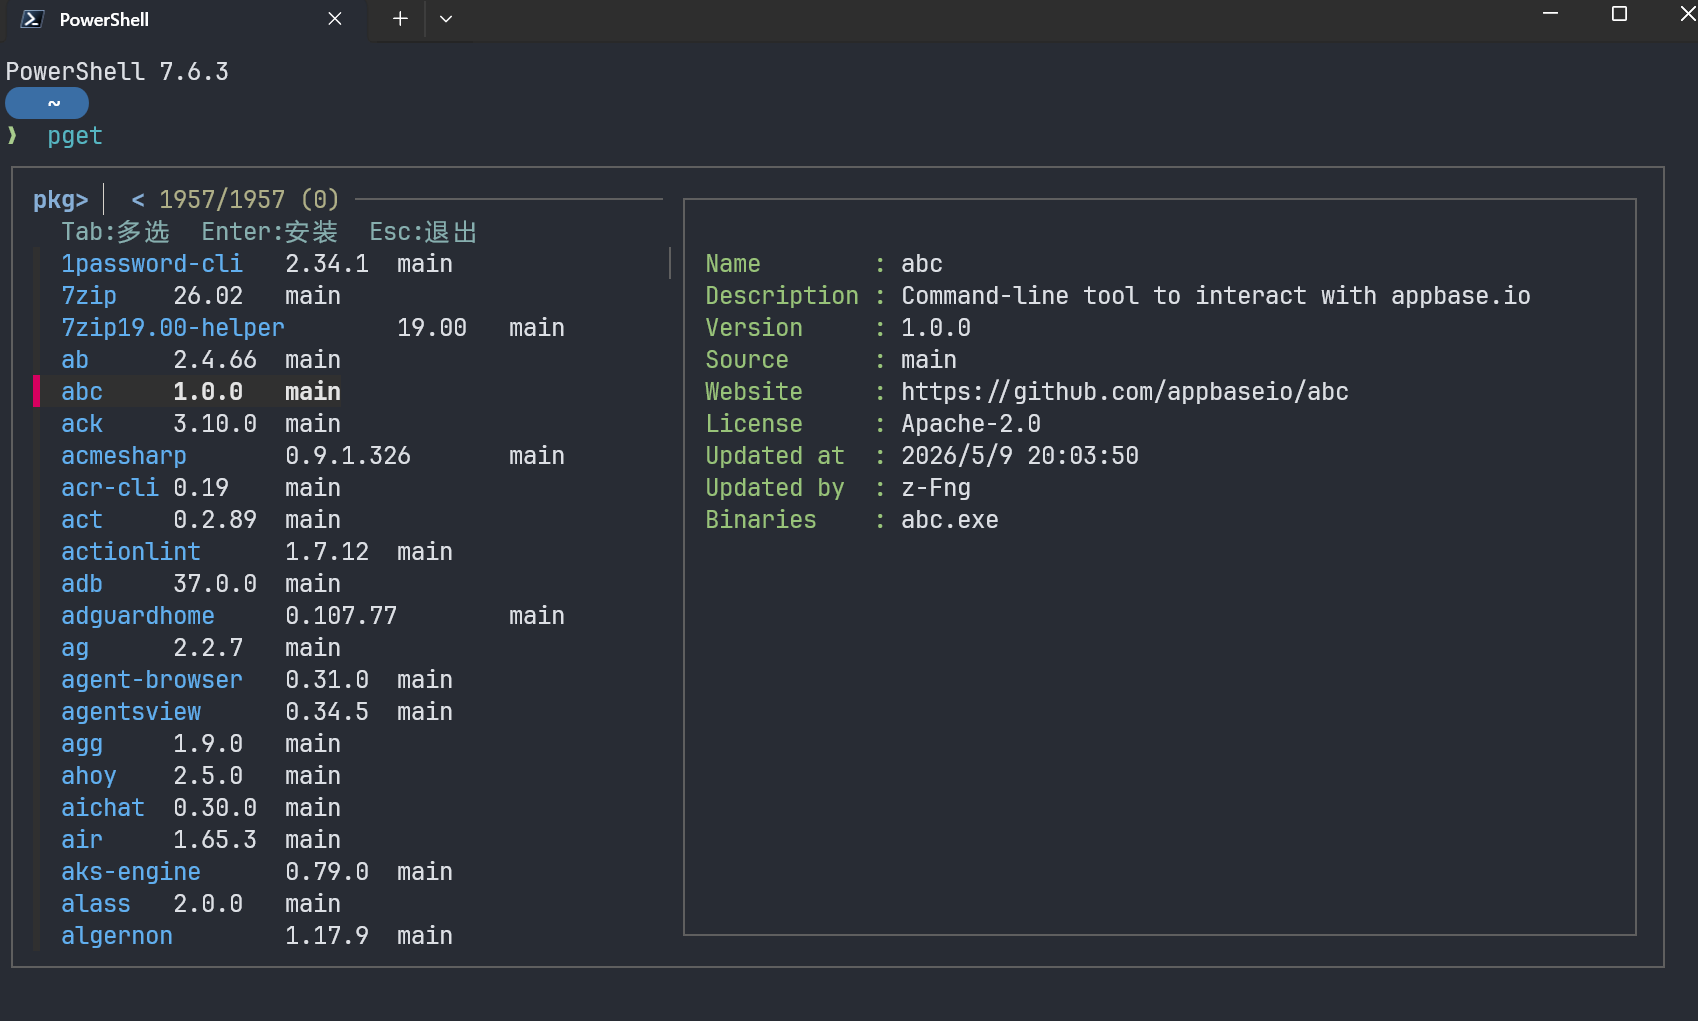Click the 0.107.77 version of adguardhome
This screenshot has width=1698, height=1021.
coord(341,616)
